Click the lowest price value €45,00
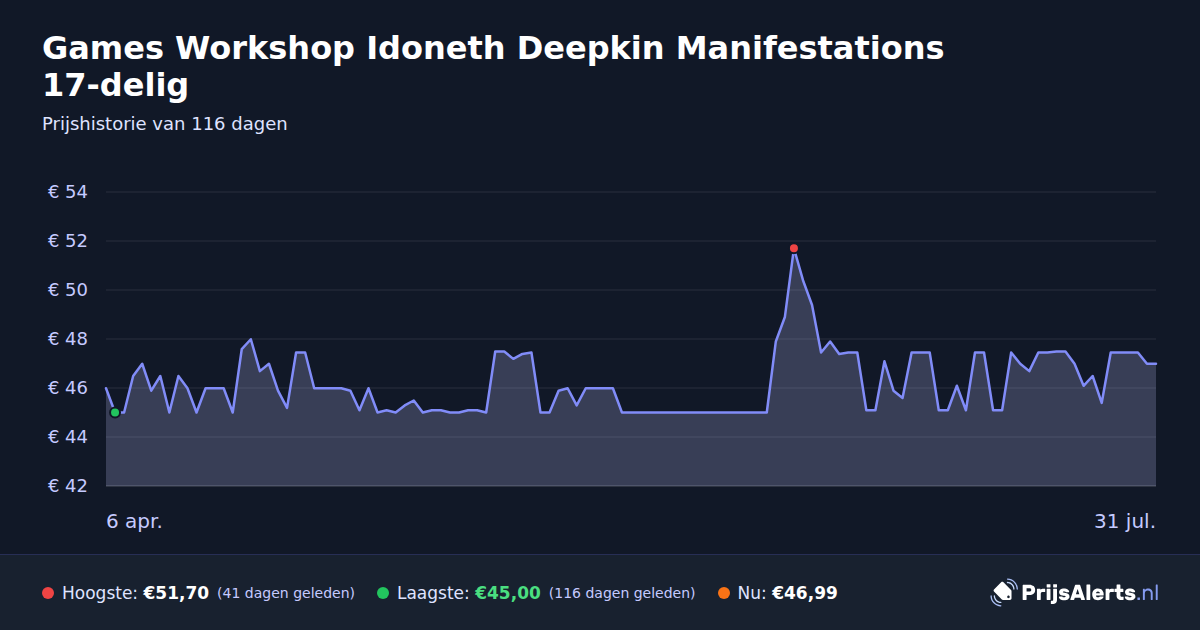The image size is (1200, 630). pyautogui.click(x=507, y=593)
